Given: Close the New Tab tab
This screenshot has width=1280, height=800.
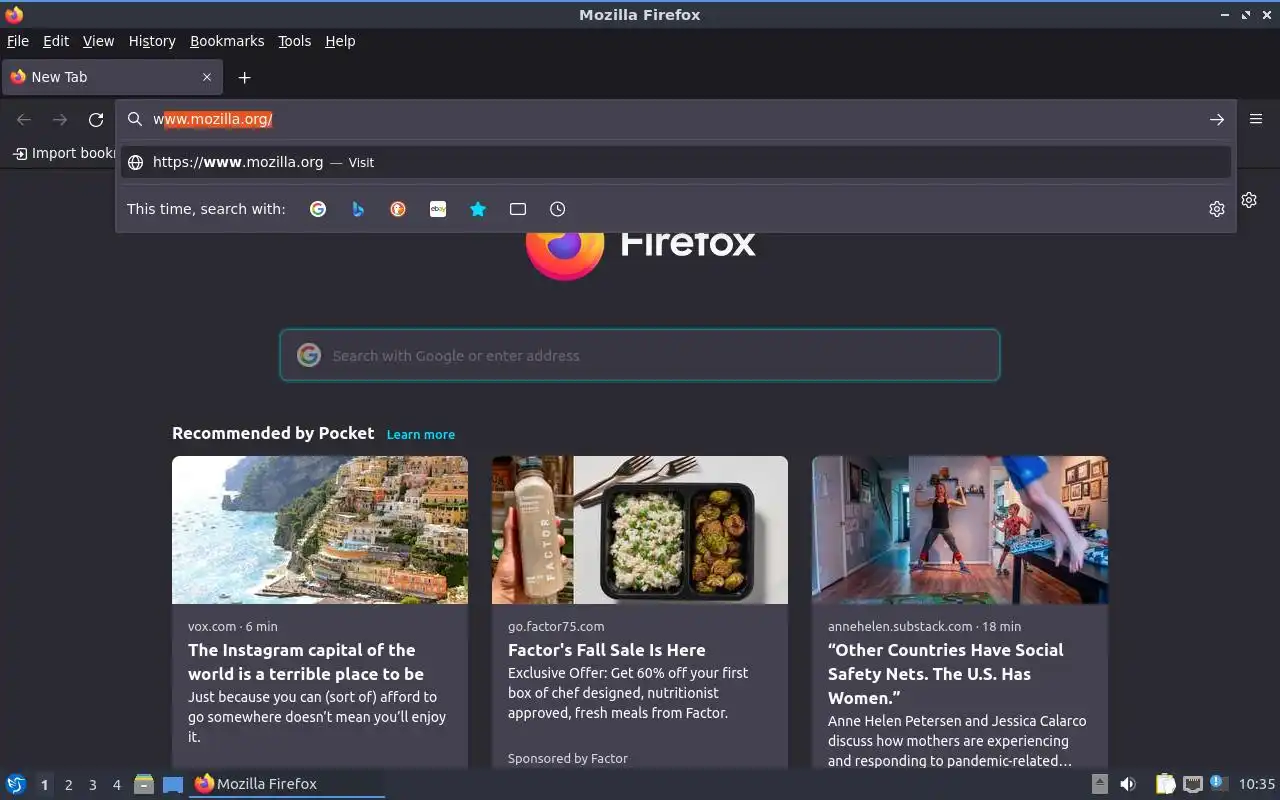Looking at the screenshot, I should (207, 77).
